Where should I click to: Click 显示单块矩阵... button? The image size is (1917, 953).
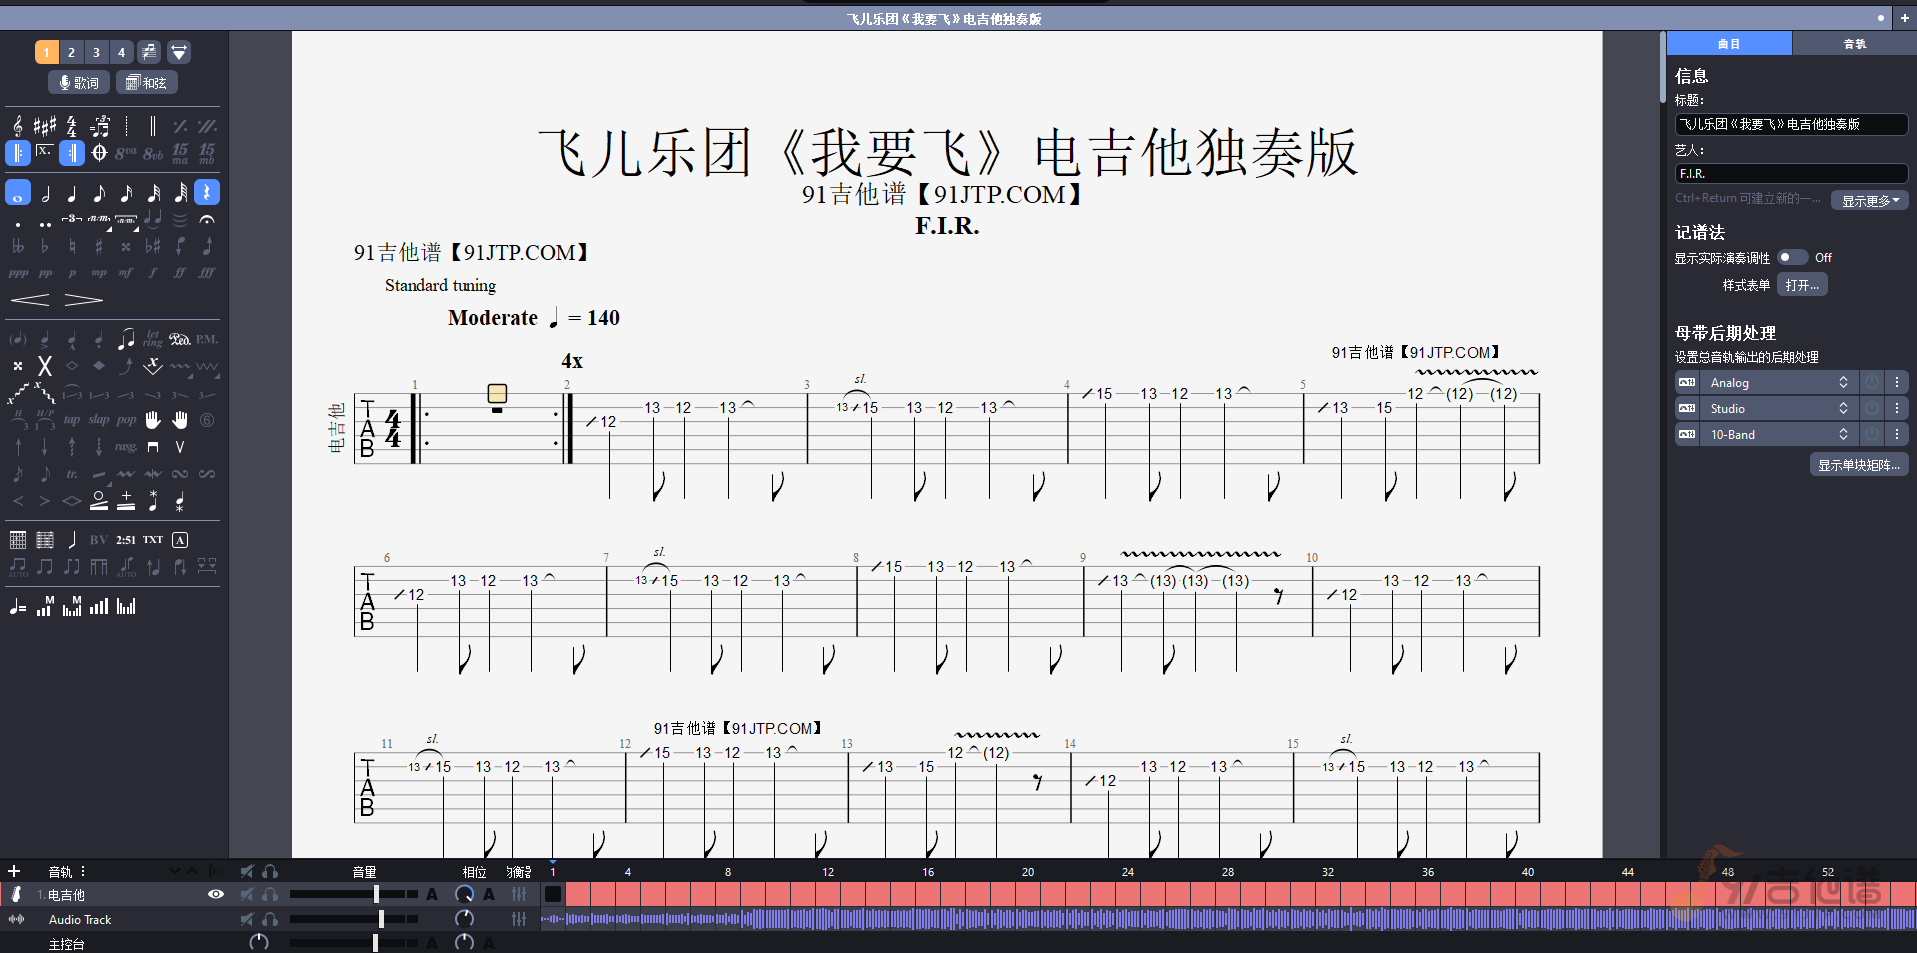[x=1859, y=465]
